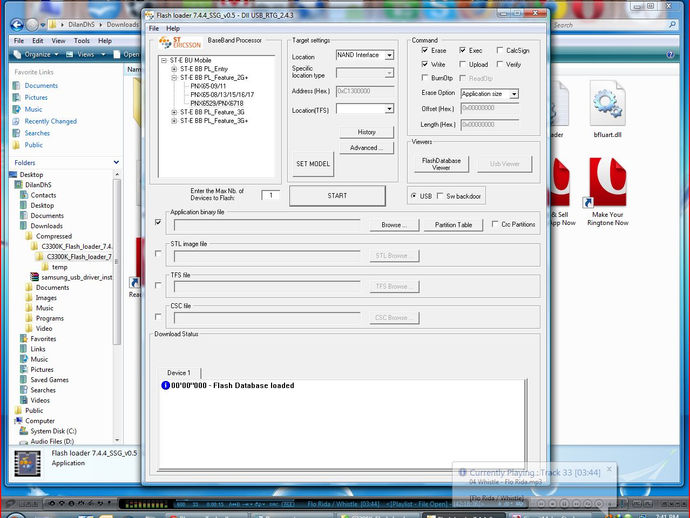Click the Application binary file path field
Image resolution: width=690 pixels, height=518 pixels.
coord(267,225)
